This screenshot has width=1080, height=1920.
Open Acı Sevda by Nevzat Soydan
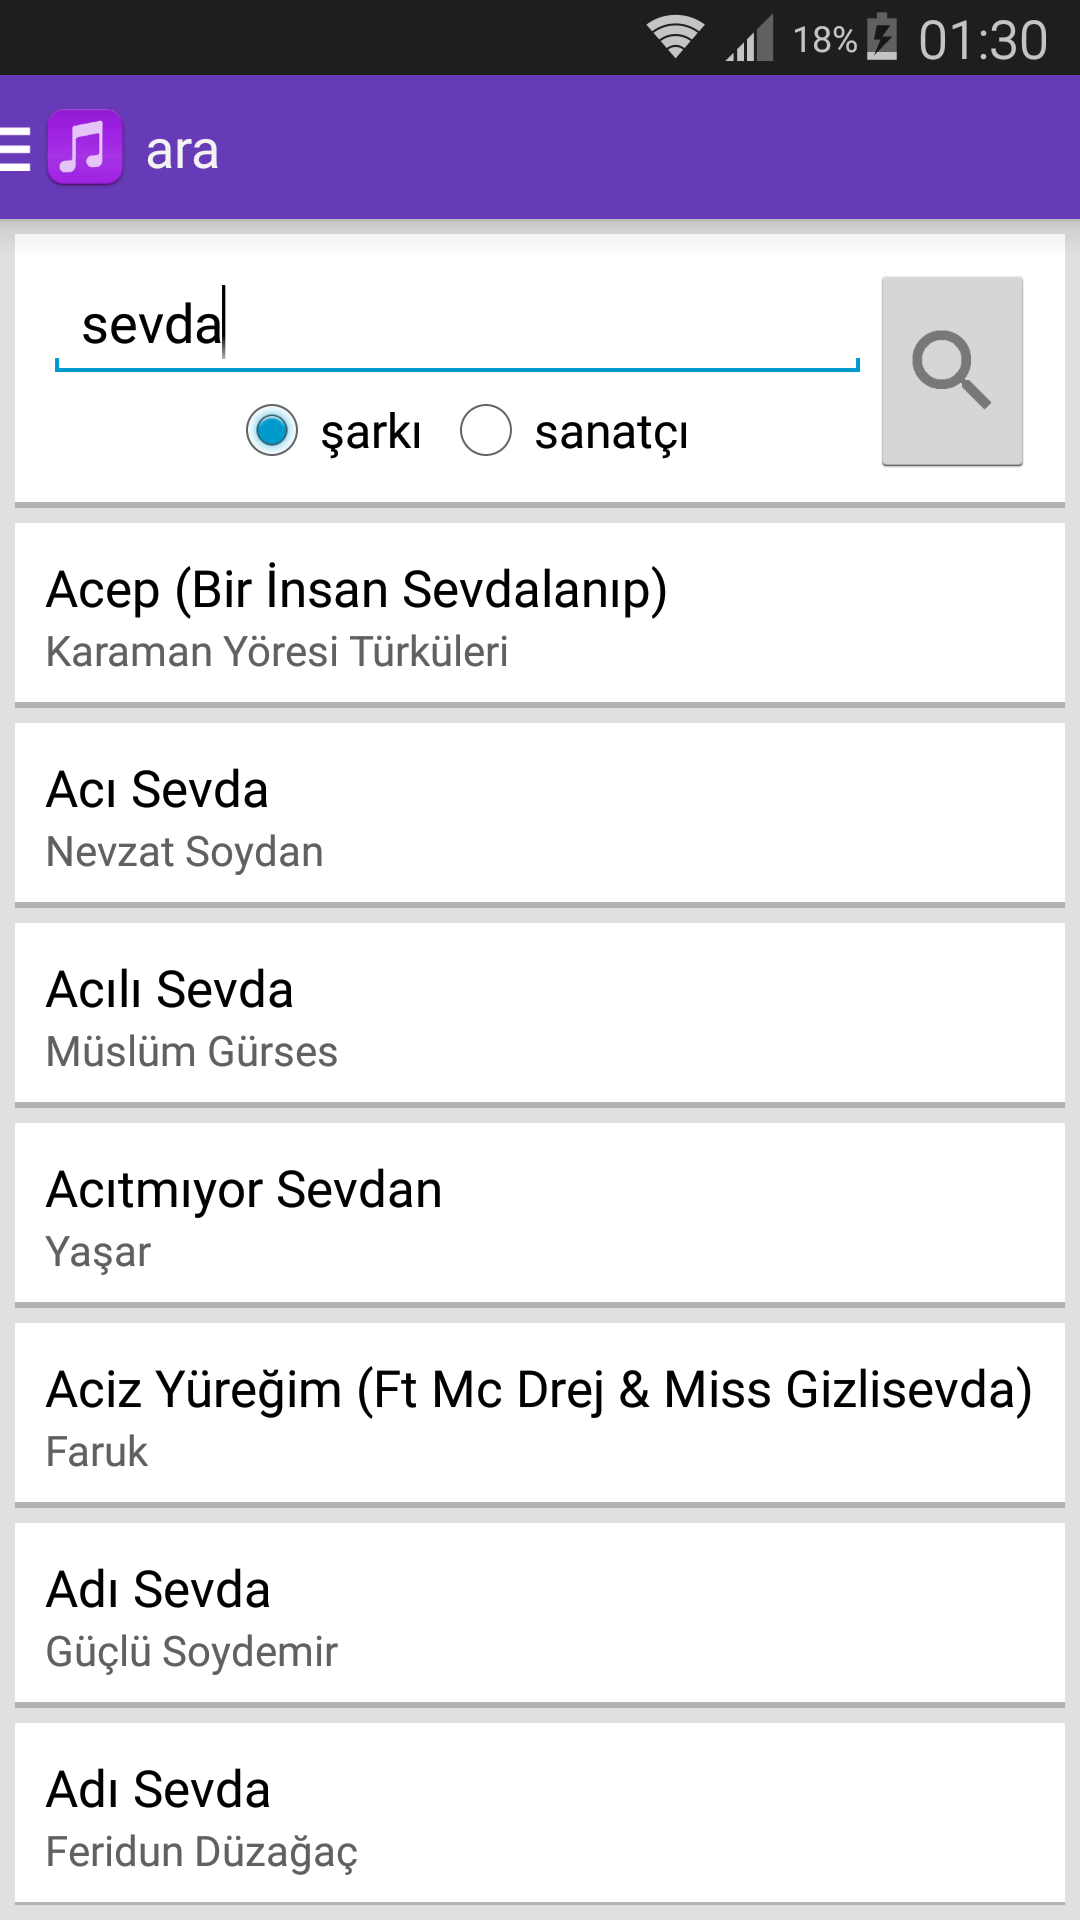click(540, 814)
